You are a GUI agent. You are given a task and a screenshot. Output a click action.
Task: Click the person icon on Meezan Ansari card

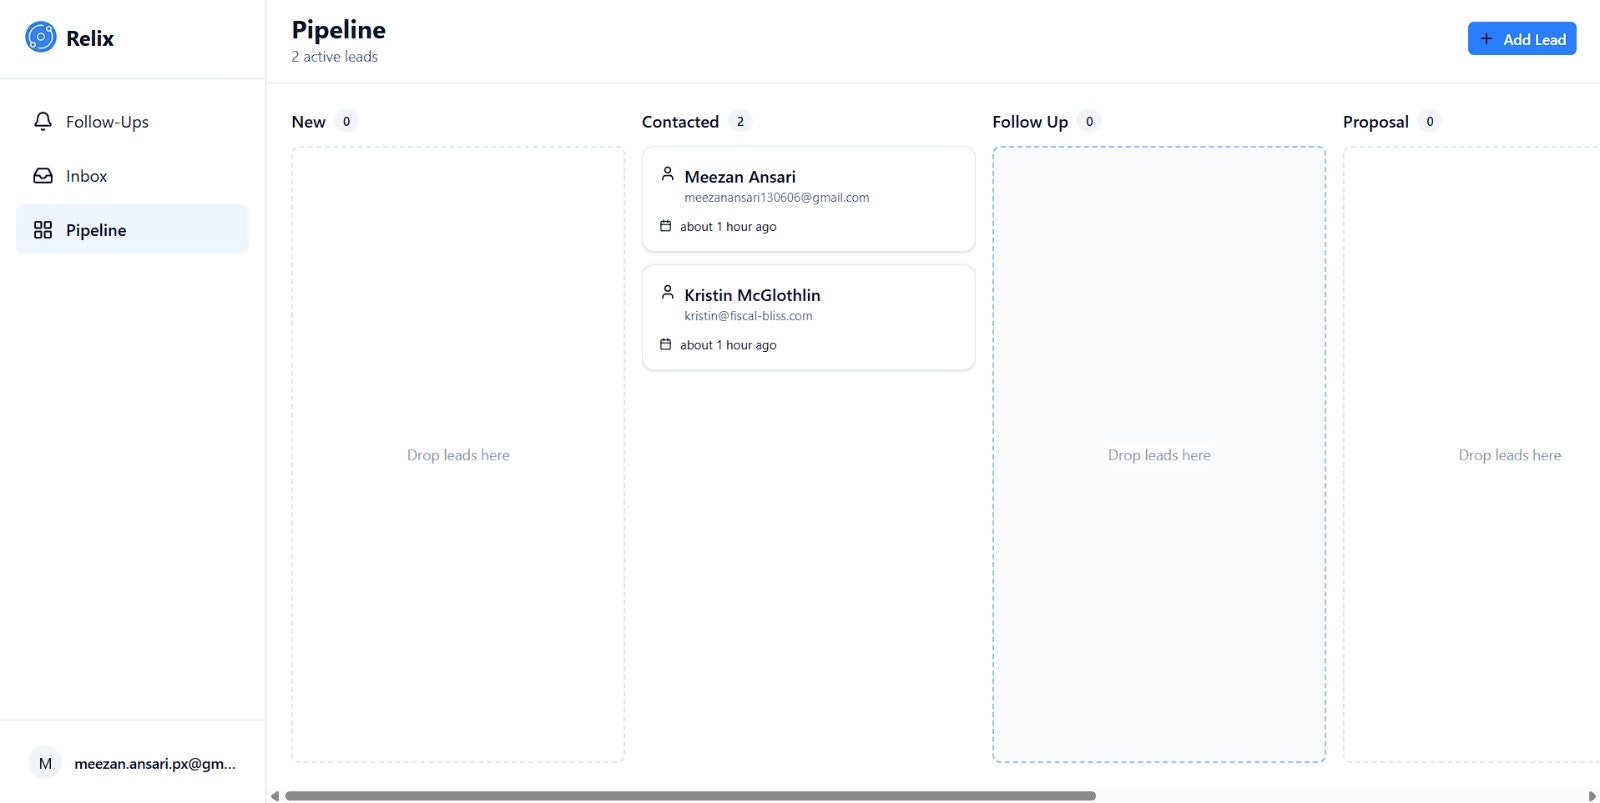pos(668,174)
